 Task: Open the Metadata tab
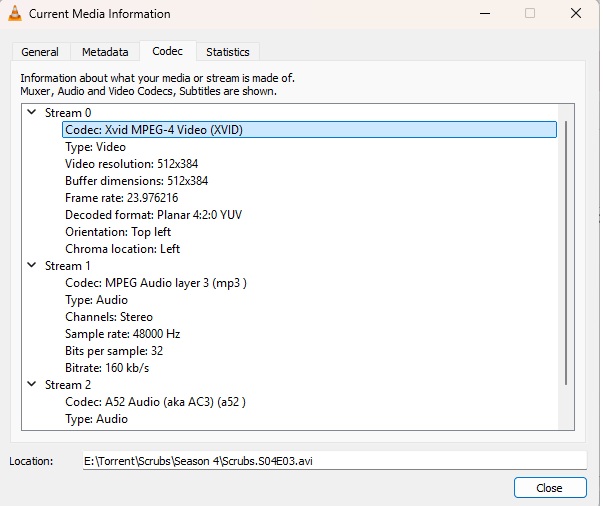[x=105, y=52]
